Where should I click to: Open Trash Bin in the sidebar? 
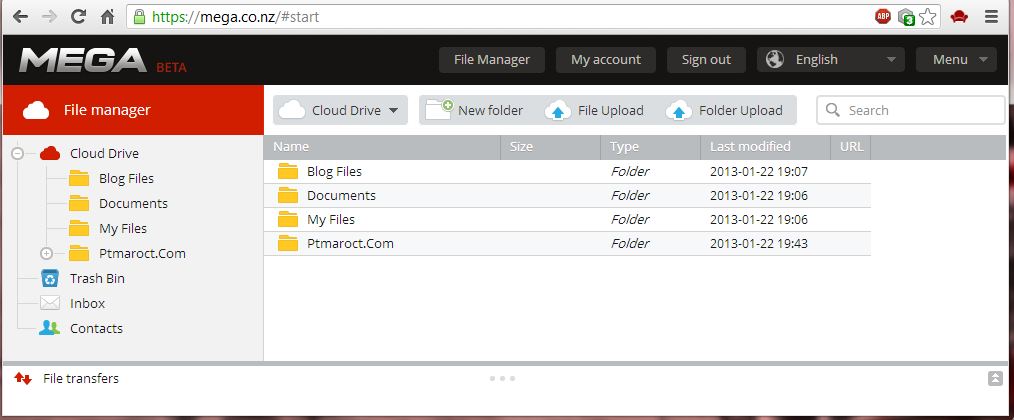[x=97, y=278]
